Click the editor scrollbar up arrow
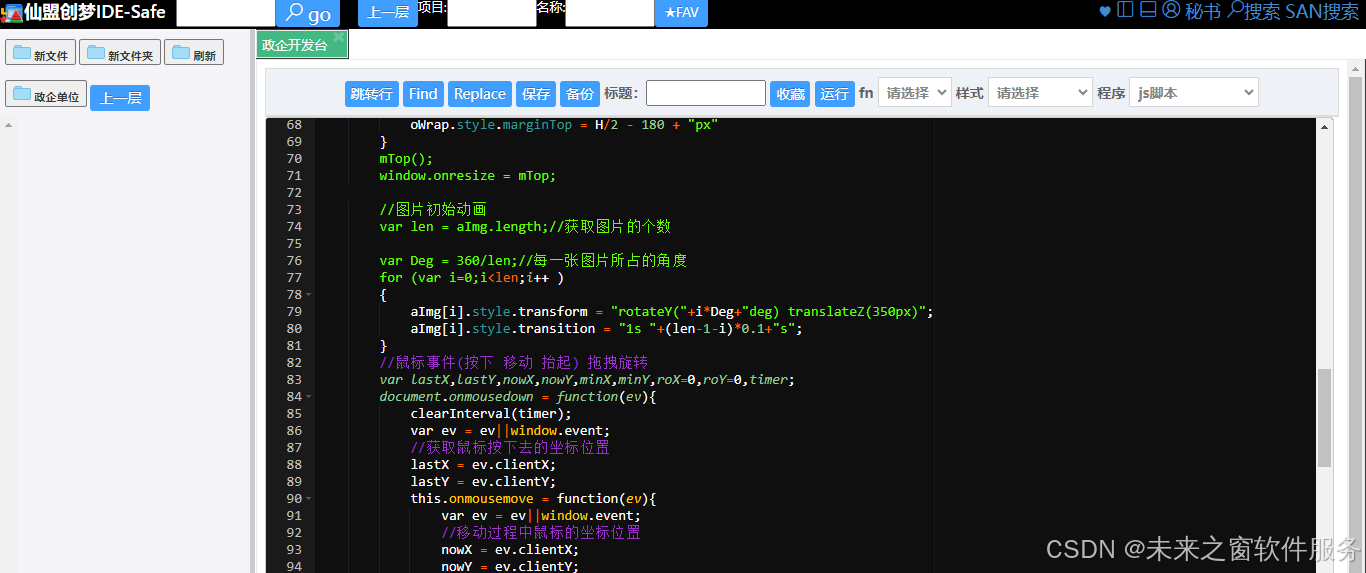The width and height of the screenshot is (1366, 573). coord(1324,125)
